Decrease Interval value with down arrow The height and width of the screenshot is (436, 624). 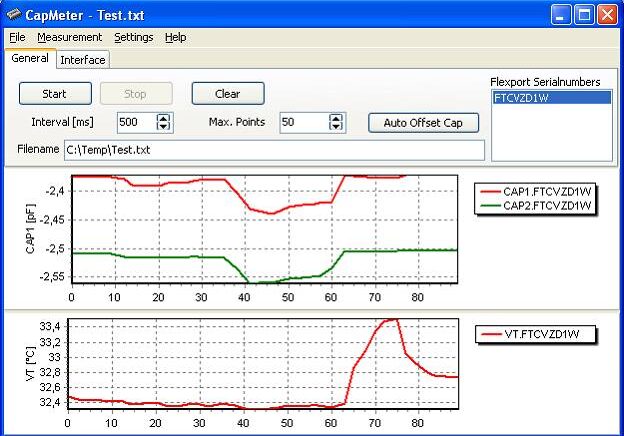point(165,127)
